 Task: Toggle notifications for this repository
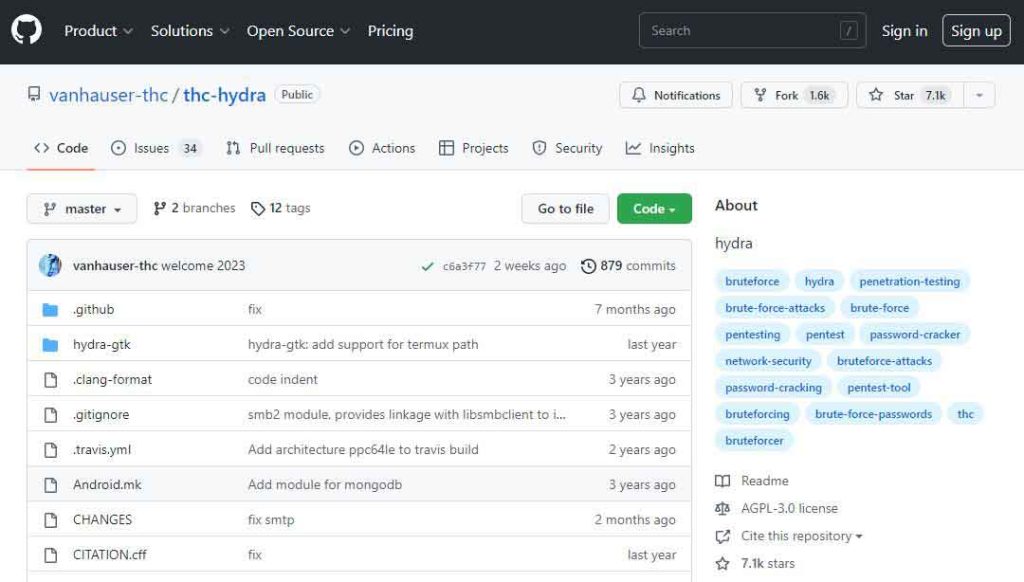676,96
